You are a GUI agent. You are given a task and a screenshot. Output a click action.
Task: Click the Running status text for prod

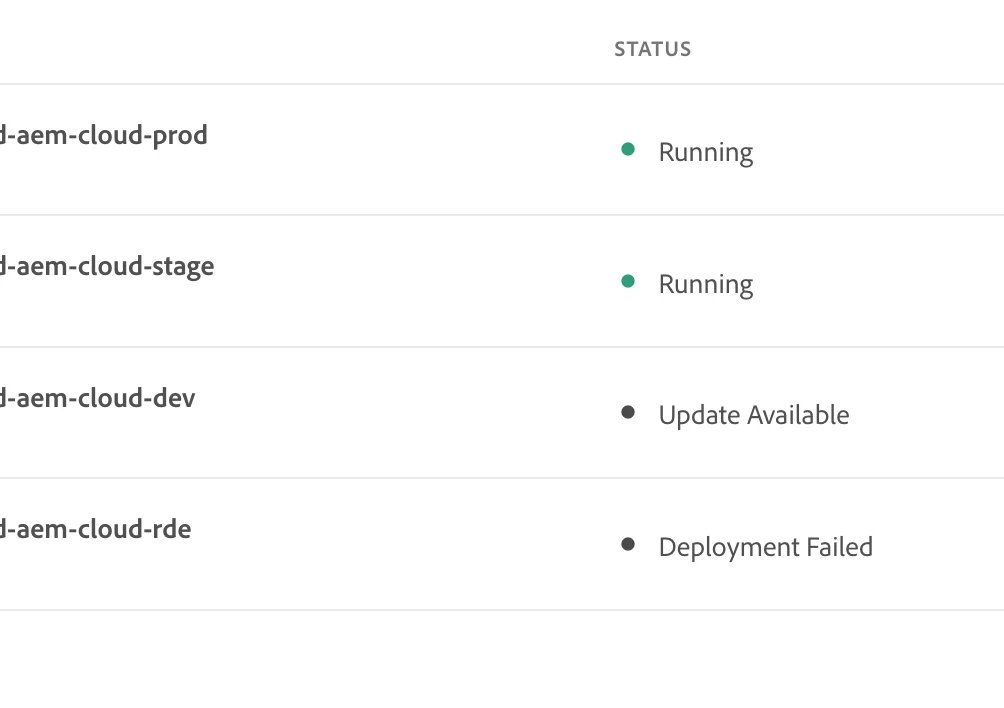705,153
